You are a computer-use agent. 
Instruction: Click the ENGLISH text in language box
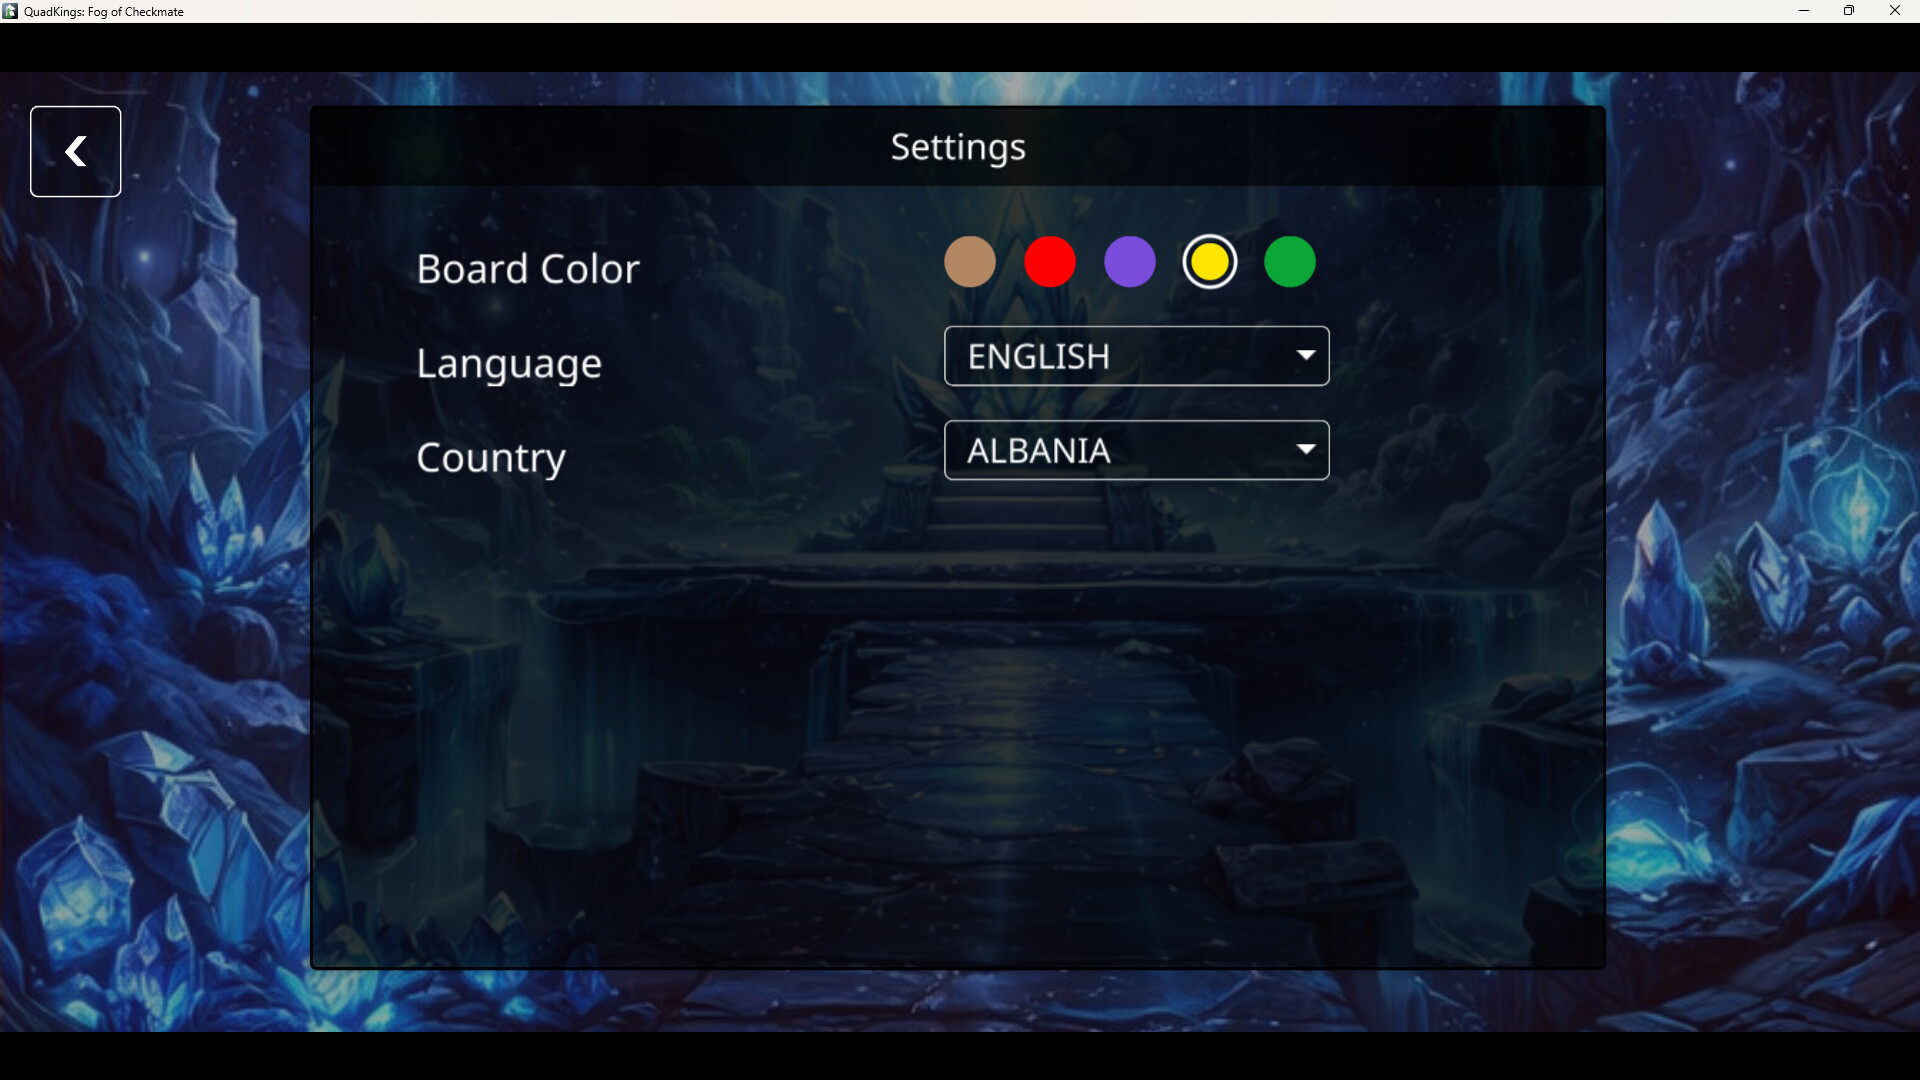[1038, 356]
